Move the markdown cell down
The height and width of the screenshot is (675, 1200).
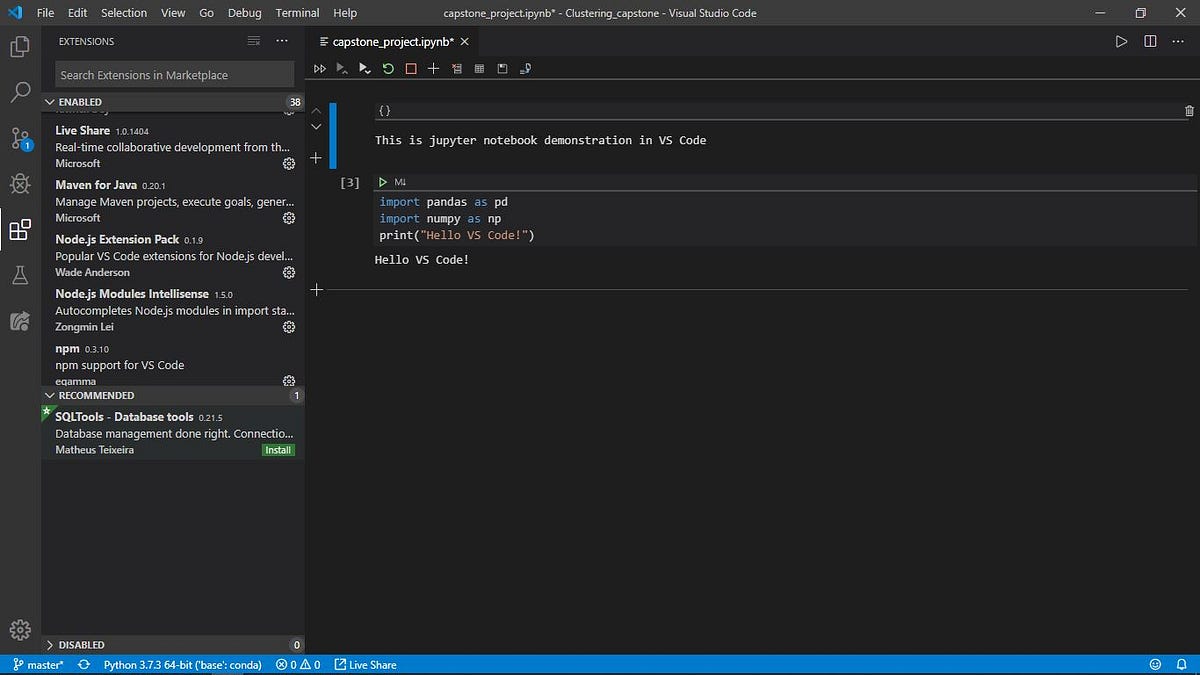[x=316, y=127]
